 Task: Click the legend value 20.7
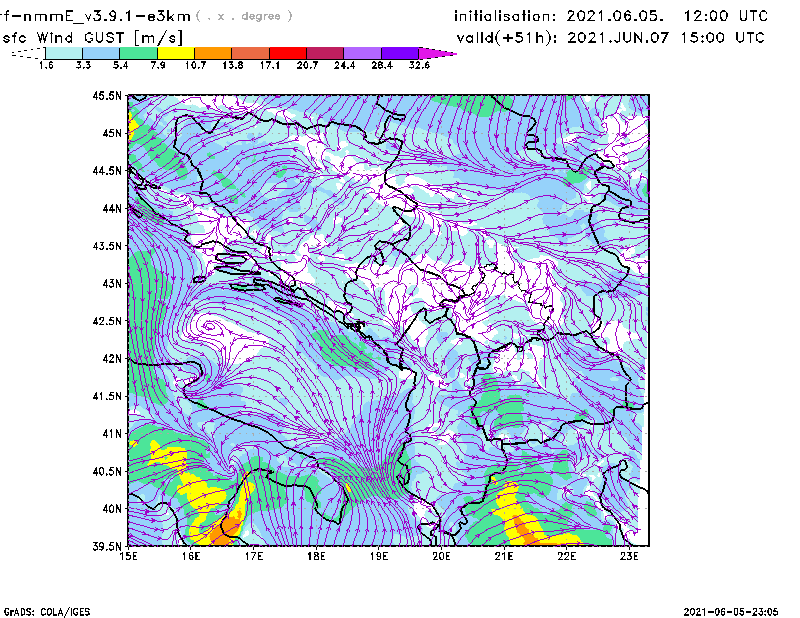(307, 65)
